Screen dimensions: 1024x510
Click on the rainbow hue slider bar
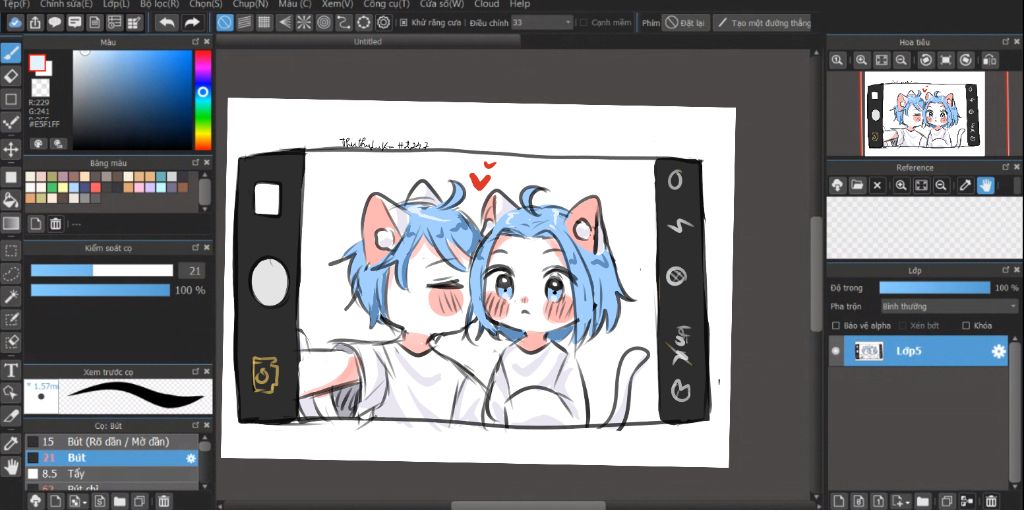(203, 100)
